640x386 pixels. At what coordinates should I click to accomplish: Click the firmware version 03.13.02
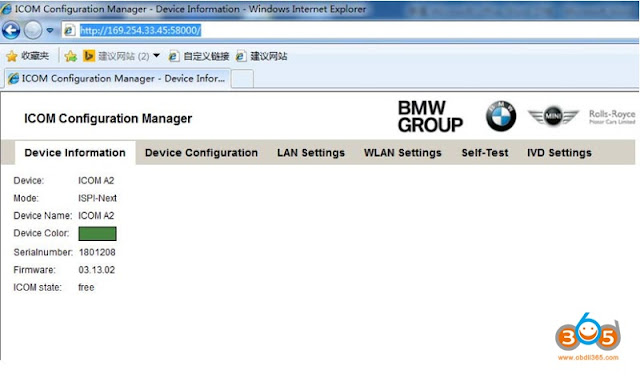[x=97, y=270]
